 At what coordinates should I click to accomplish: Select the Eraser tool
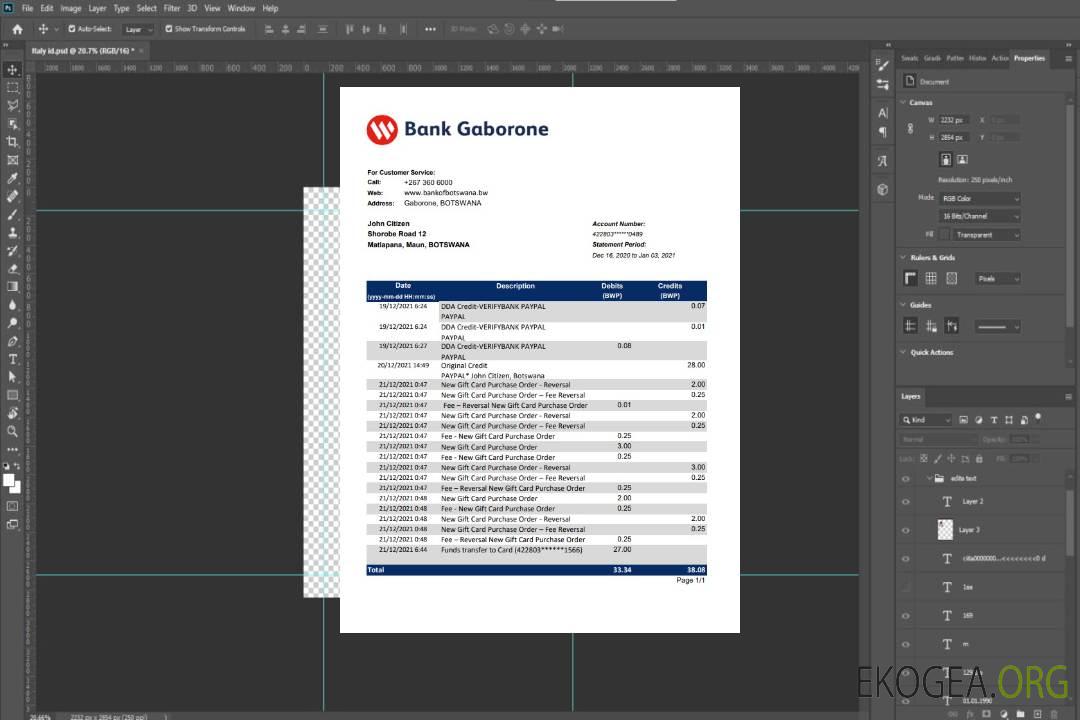point(12,269)
